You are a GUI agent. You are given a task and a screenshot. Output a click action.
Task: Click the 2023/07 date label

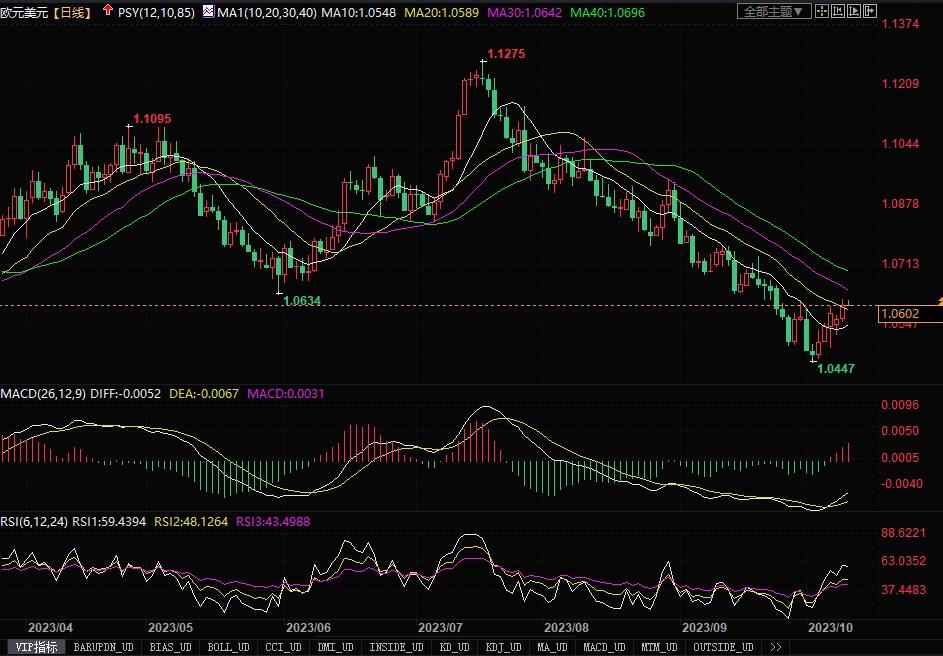440,628
